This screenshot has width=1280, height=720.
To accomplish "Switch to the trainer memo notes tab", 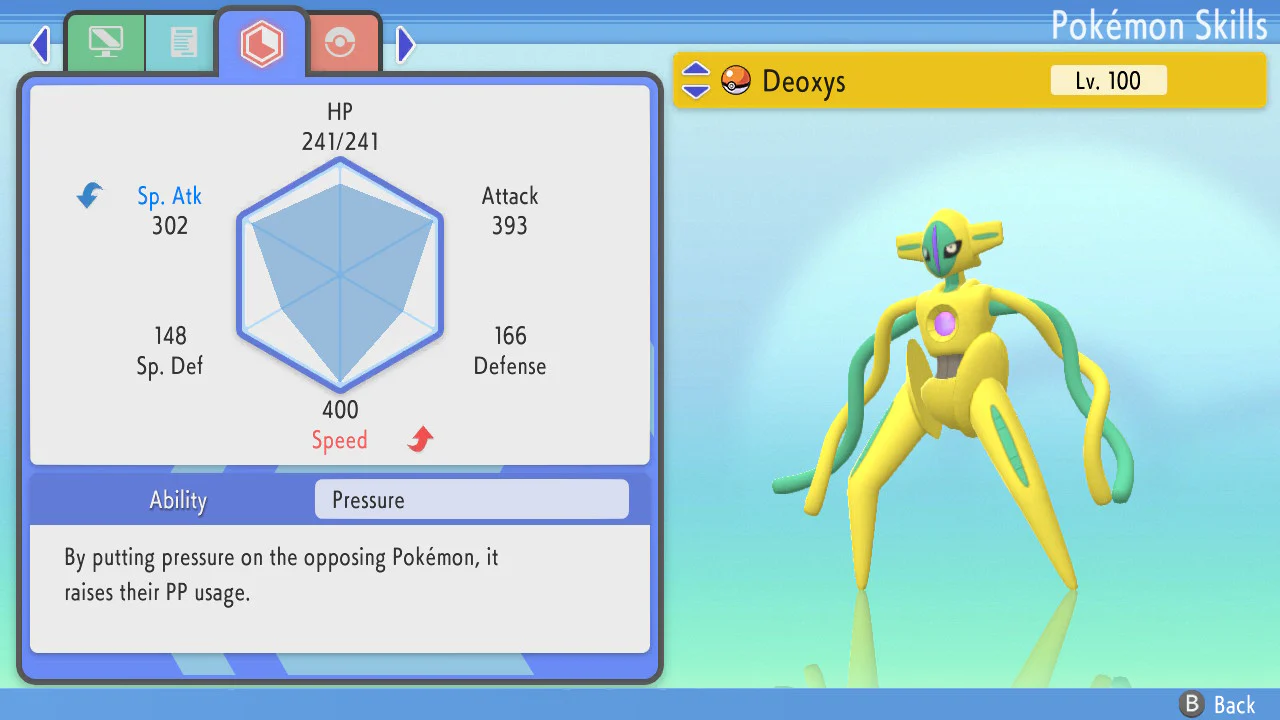I will tap(182, 43).
